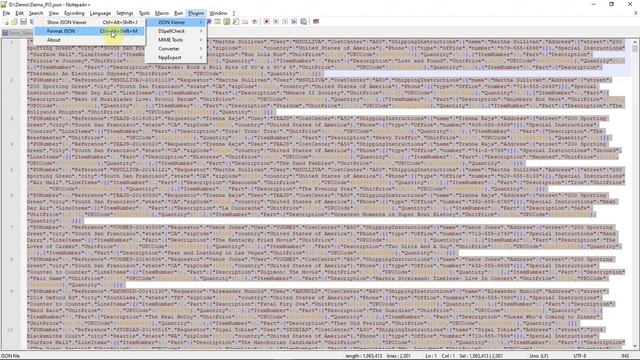Click 'Unix (LF)' in status bar
The width and height of the screenshot is (640, 360).
pos(539,356)
